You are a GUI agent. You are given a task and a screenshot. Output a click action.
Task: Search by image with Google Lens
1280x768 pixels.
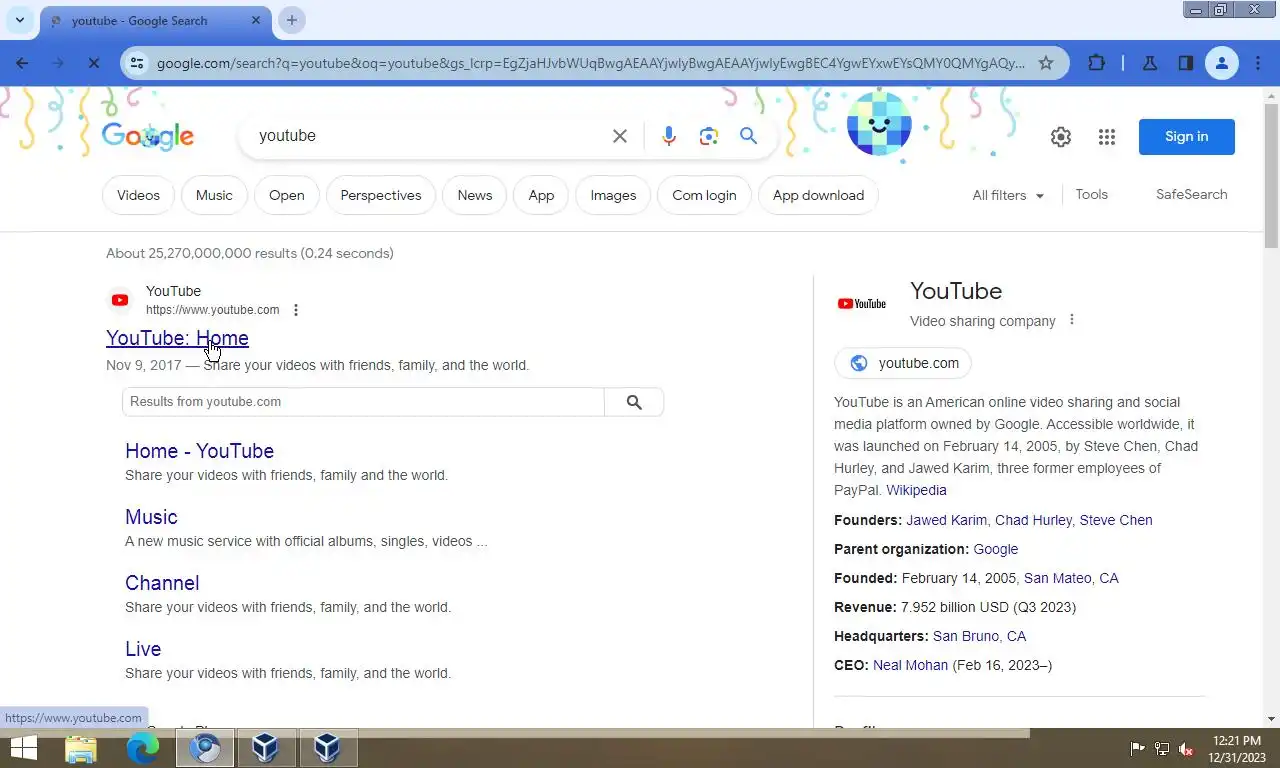pyautogui.click(x=709, y=136)
